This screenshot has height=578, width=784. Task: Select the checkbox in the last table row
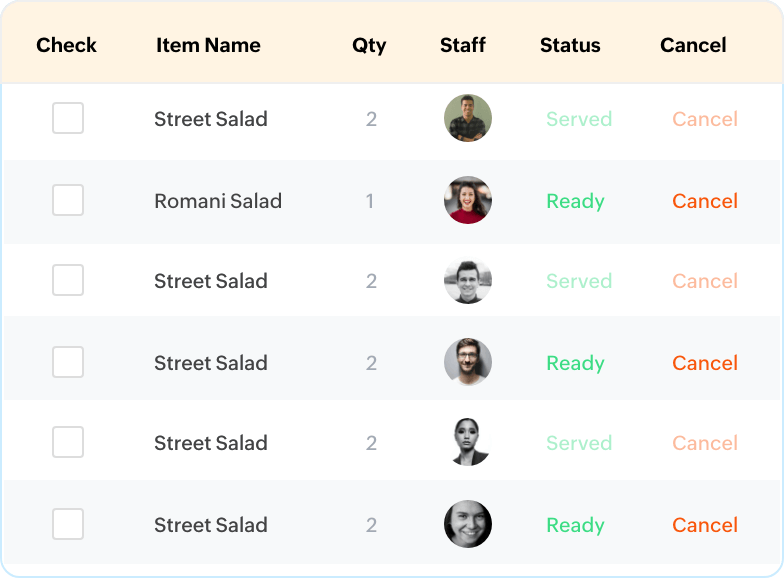[68, 524]
